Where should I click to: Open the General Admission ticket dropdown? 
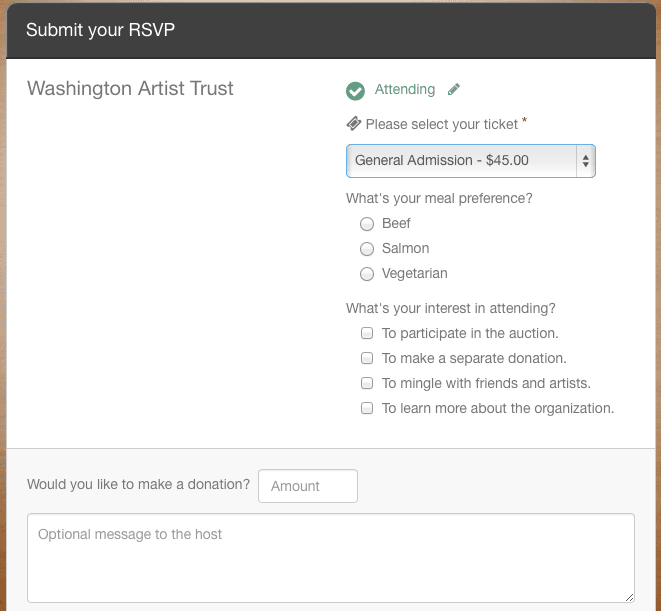461,160
